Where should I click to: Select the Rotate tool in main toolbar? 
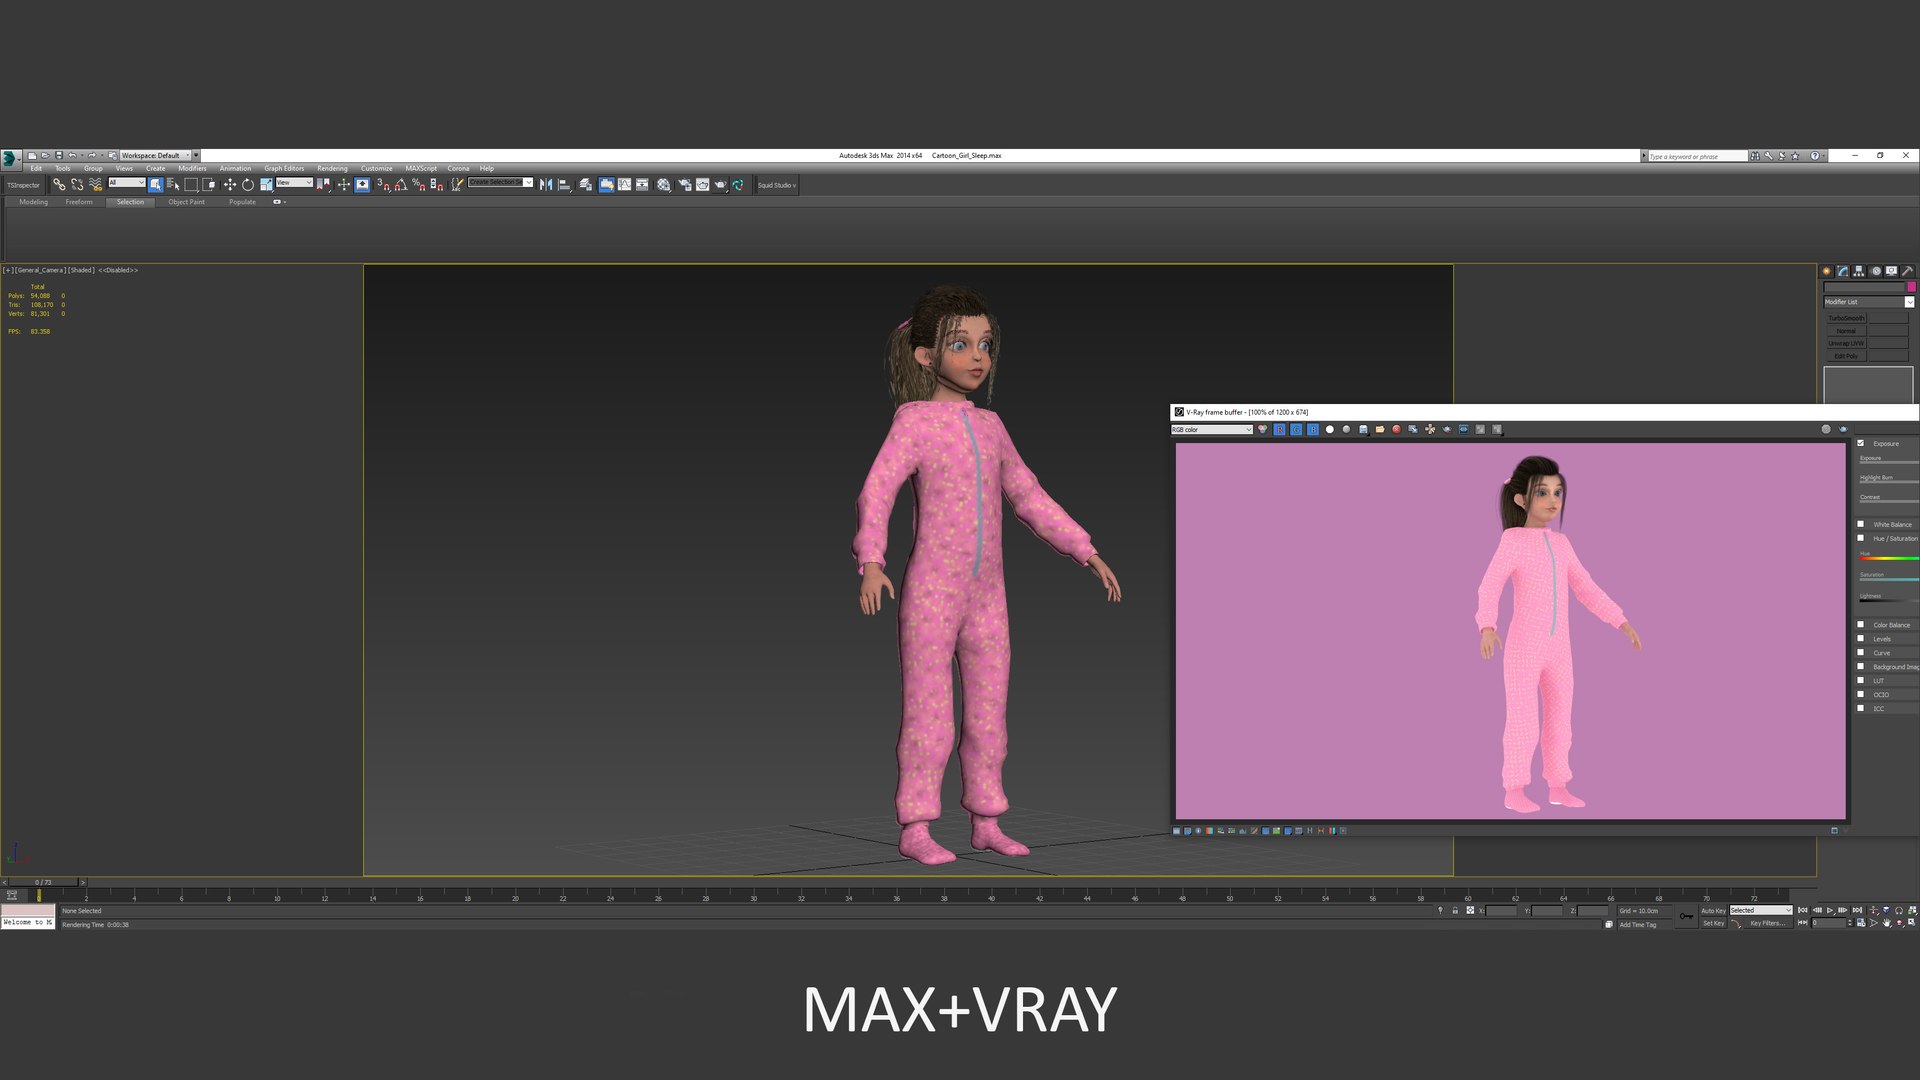[248, 185]
